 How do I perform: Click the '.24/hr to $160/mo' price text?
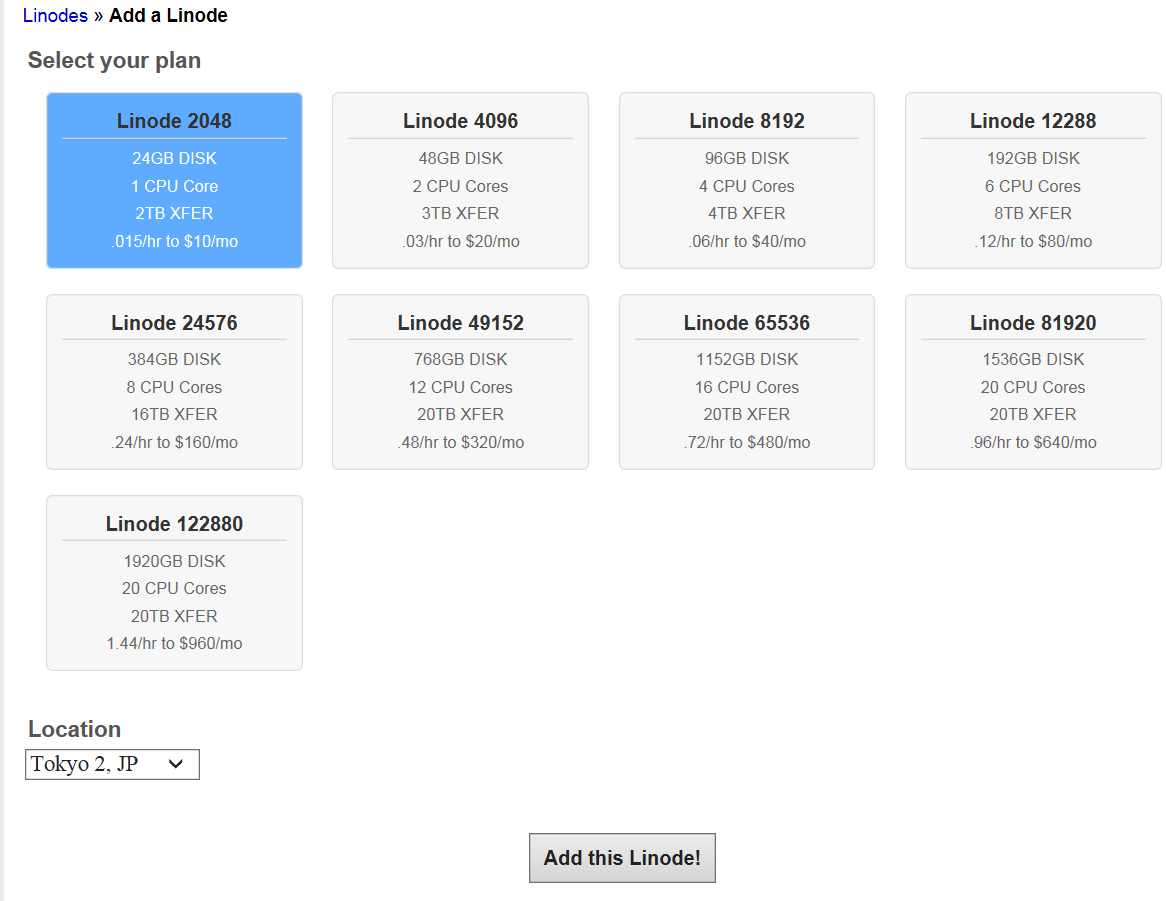[175, 442]
